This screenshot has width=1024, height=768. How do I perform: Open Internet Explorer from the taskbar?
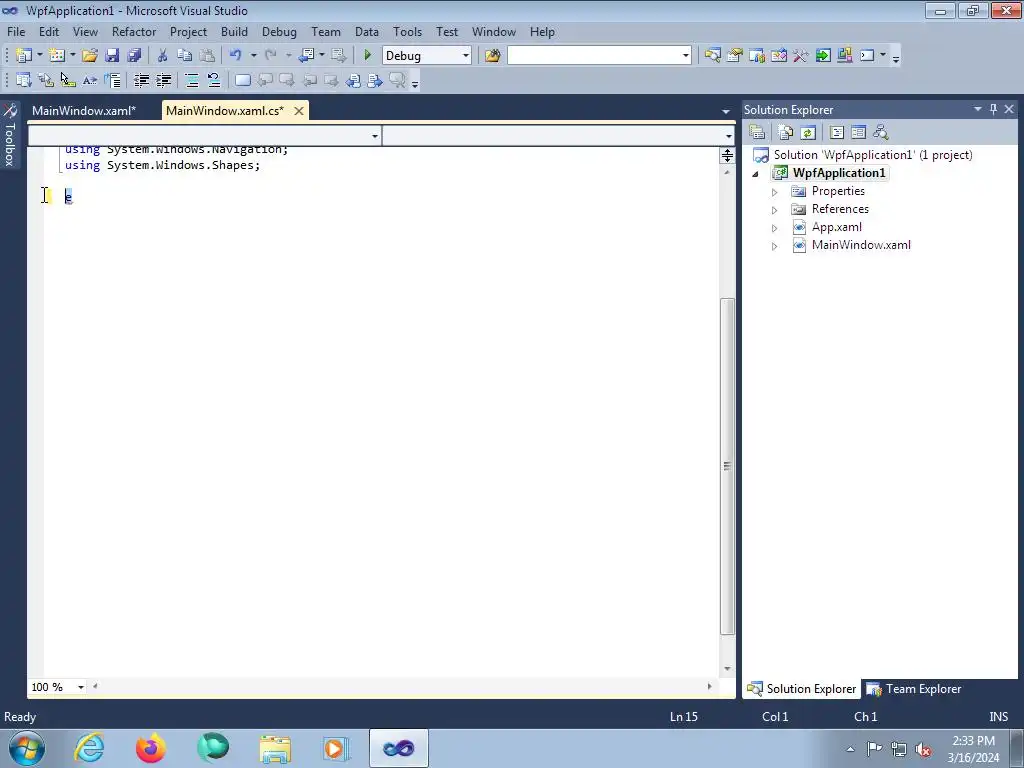(89, 748)
